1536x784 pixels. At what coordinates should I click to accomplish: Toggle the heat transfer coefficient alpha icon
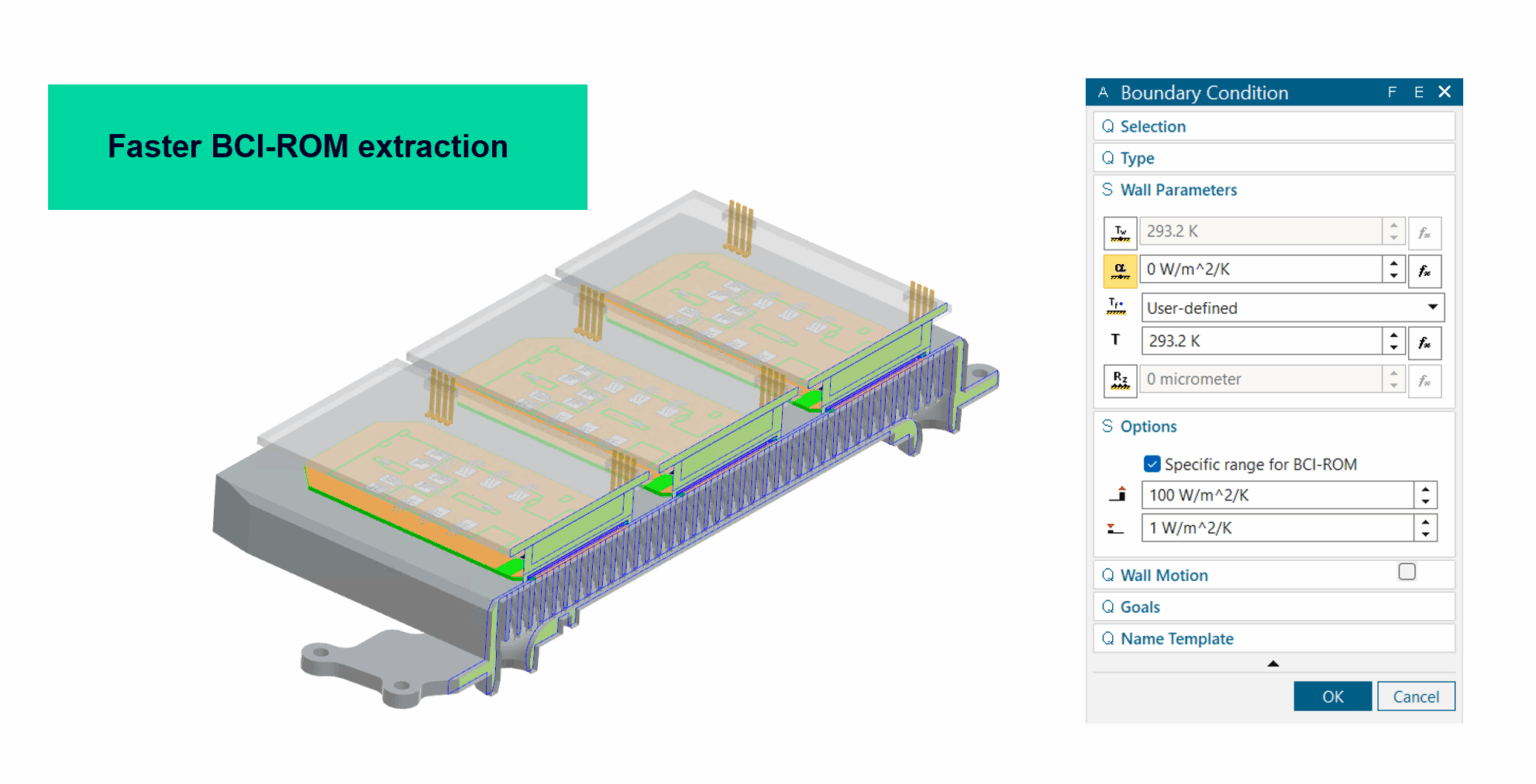pos(1119,270)
